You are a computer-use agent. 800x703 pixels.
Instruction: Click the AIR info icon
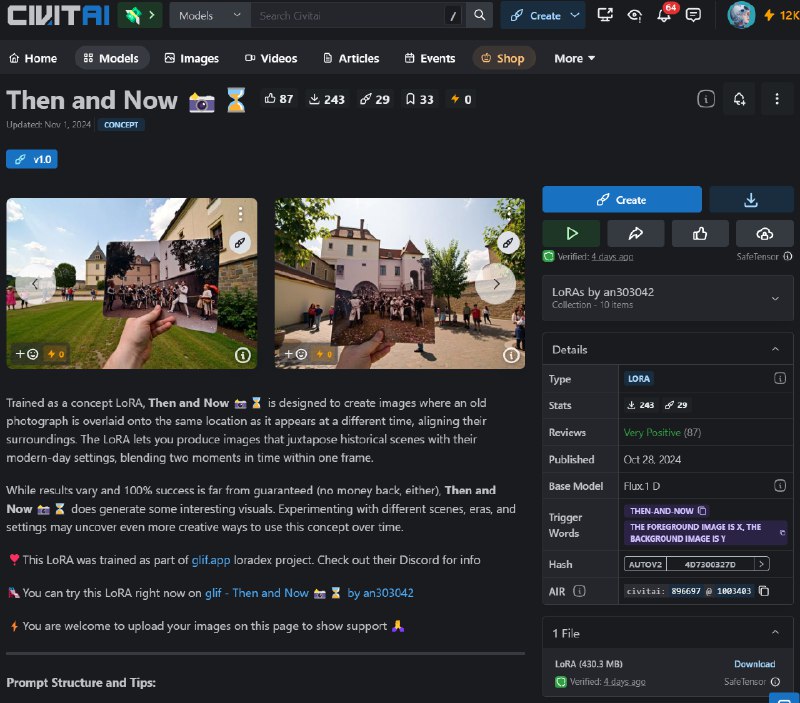(x=579, y=591)
